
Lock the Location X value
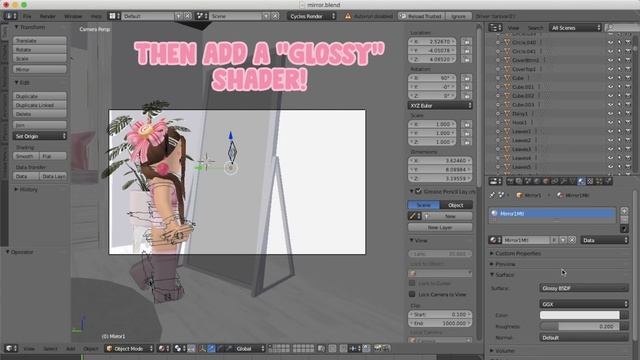coord(466,42)
